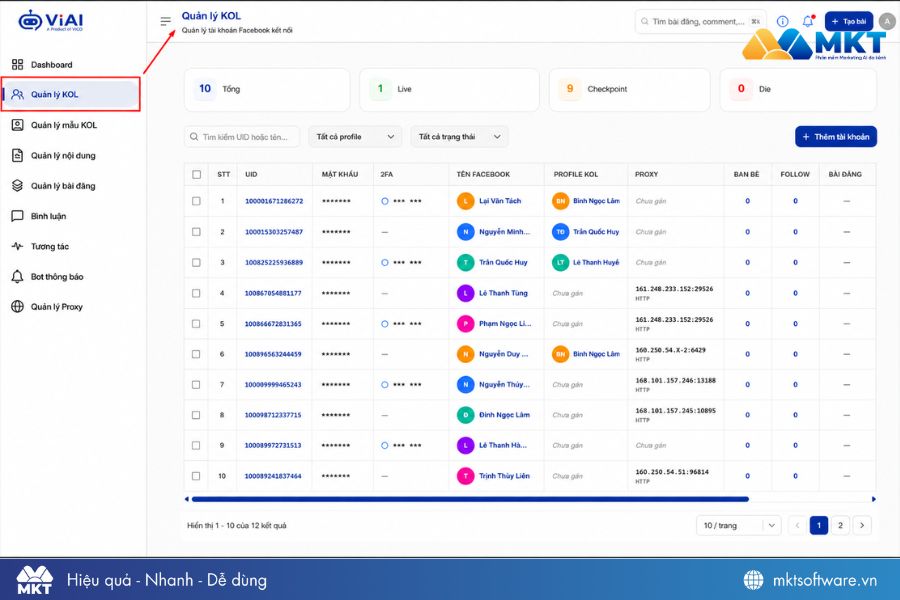Click scroll-left arrow of horizontal scrollbar
The image size is (900, 600).
click(x=187, y=499)
